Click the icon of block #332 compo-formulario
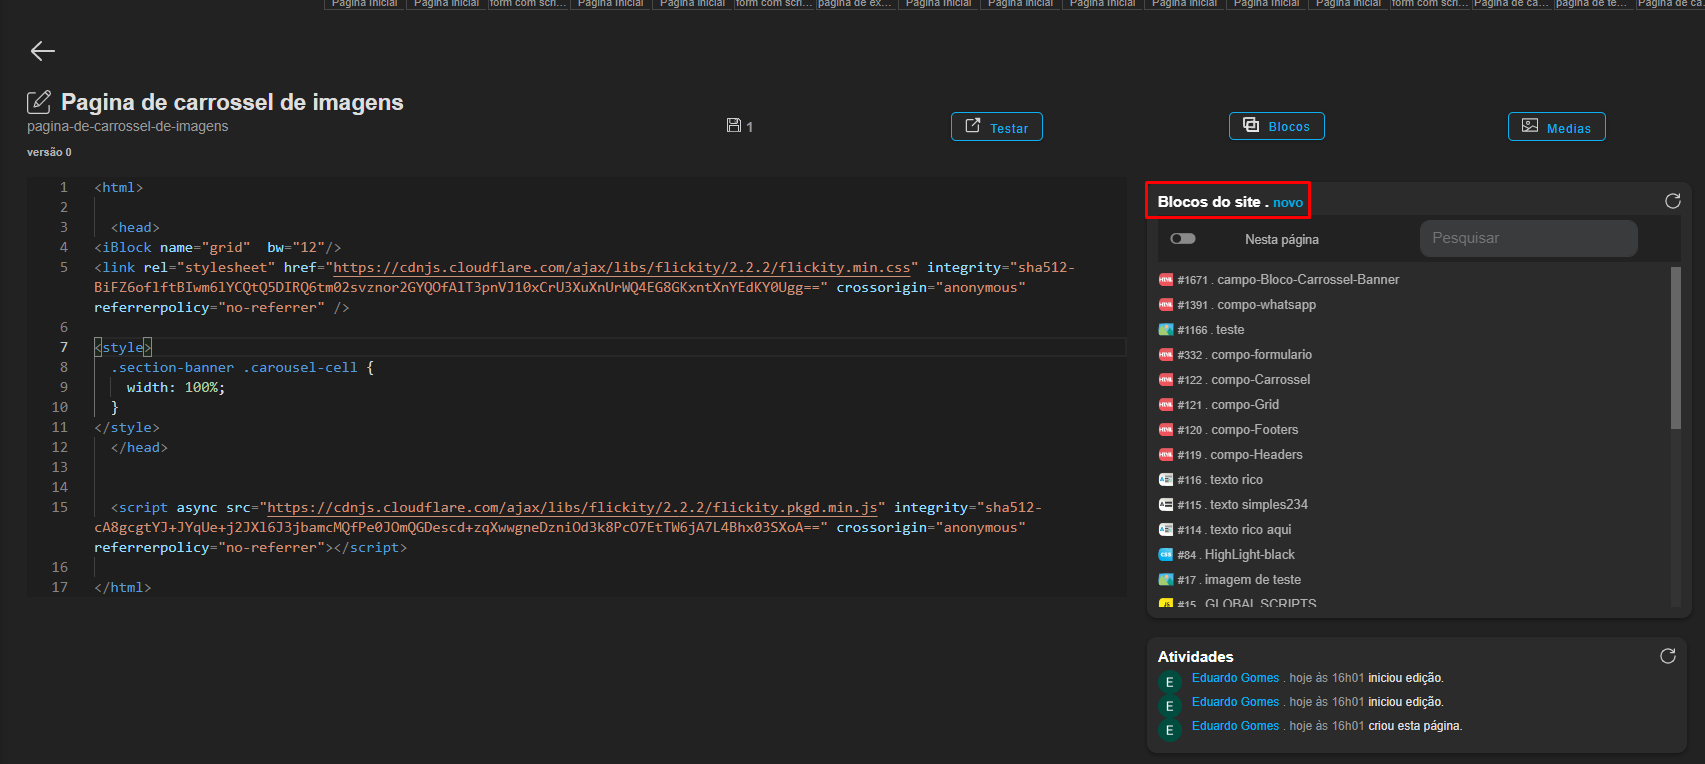The width and height of the screenshot is (1705, 764). click(1166, 355)
